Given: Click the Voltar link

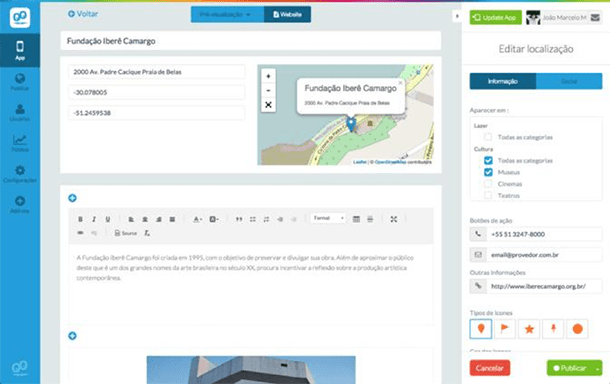Looking at the screenshot, I should coord(83,14).
